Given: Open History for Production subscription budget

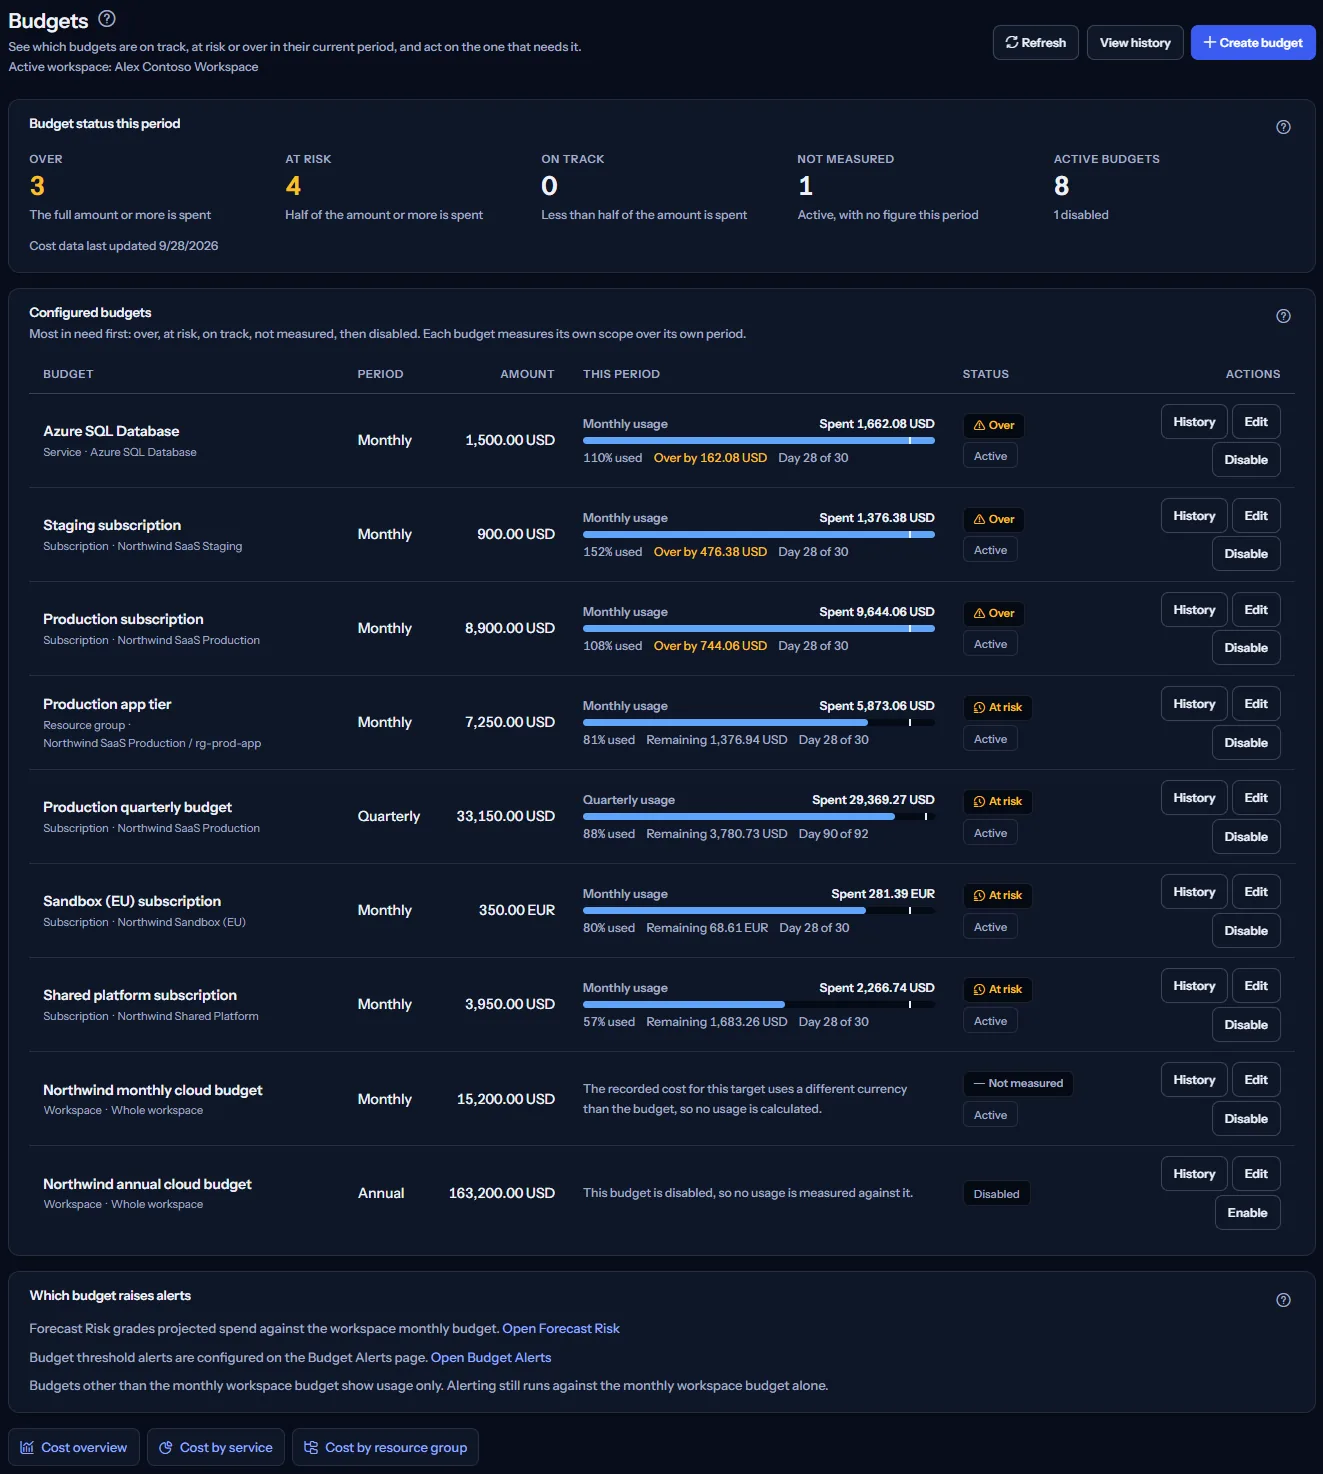Looking at the screenshot, I should pos(1194,610).
